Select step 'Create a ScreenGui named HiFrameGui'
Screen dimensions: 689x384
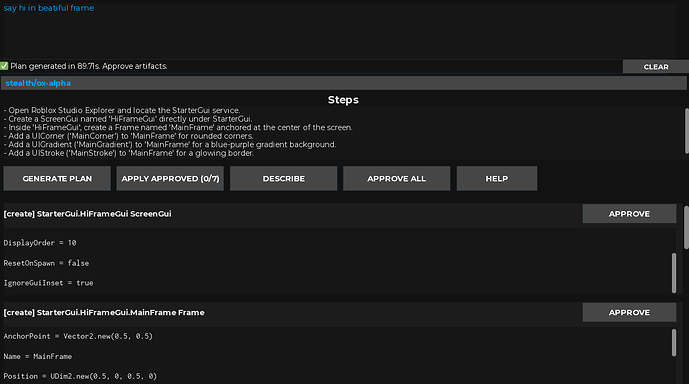[128, 119]
